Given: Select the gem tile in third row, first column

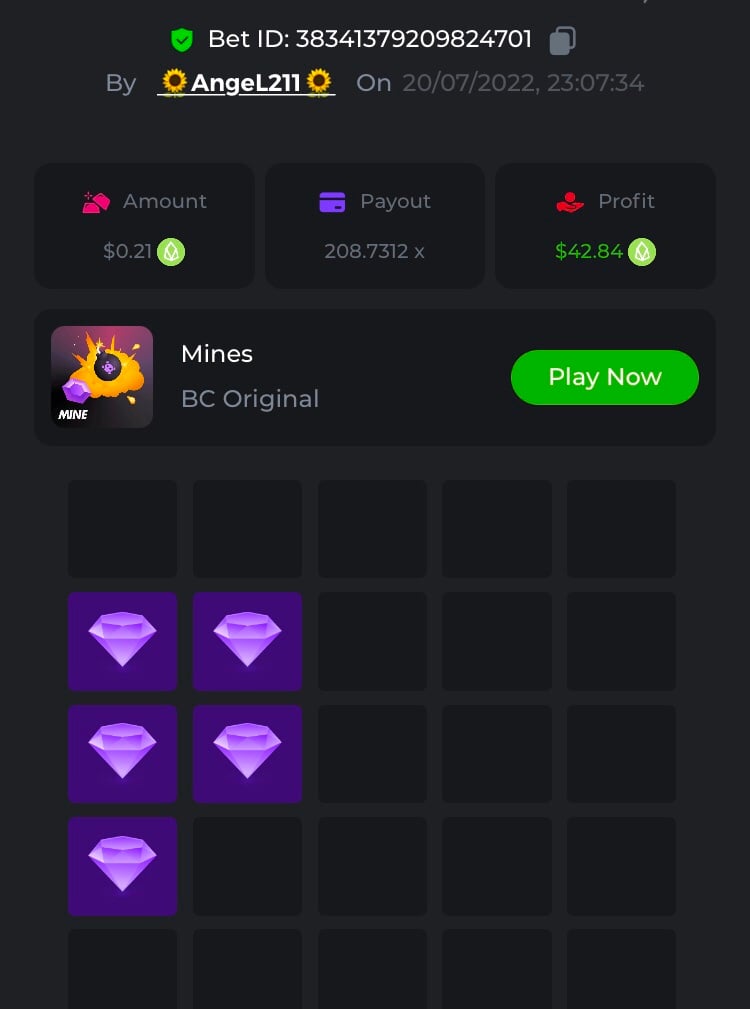Looking at the screenshot, I should 122,754.
